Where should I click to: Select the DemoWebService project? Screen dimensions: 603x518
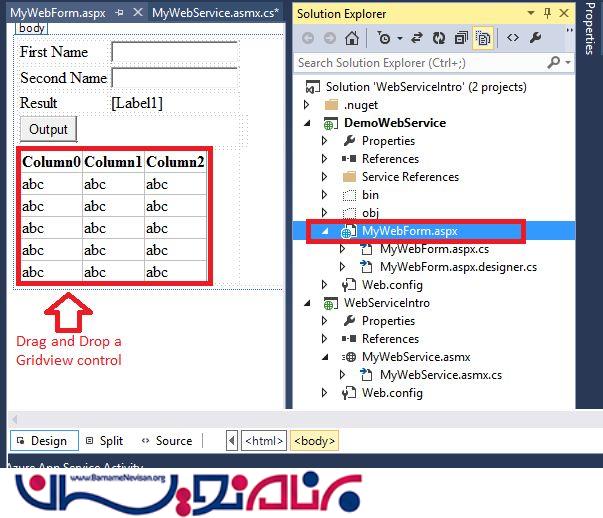tap(395, 123)
